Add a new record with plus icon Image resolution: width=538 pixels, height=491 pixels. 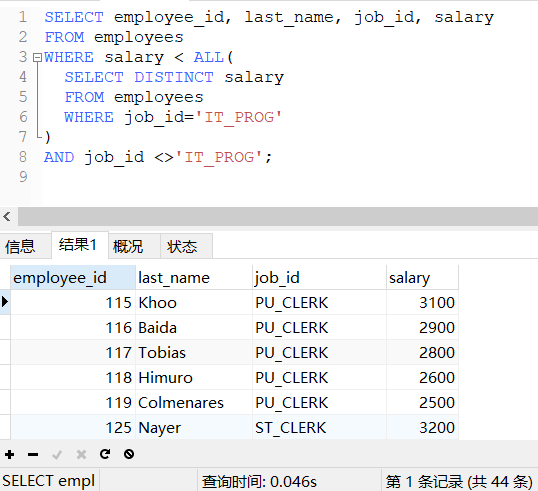point(10,454)
